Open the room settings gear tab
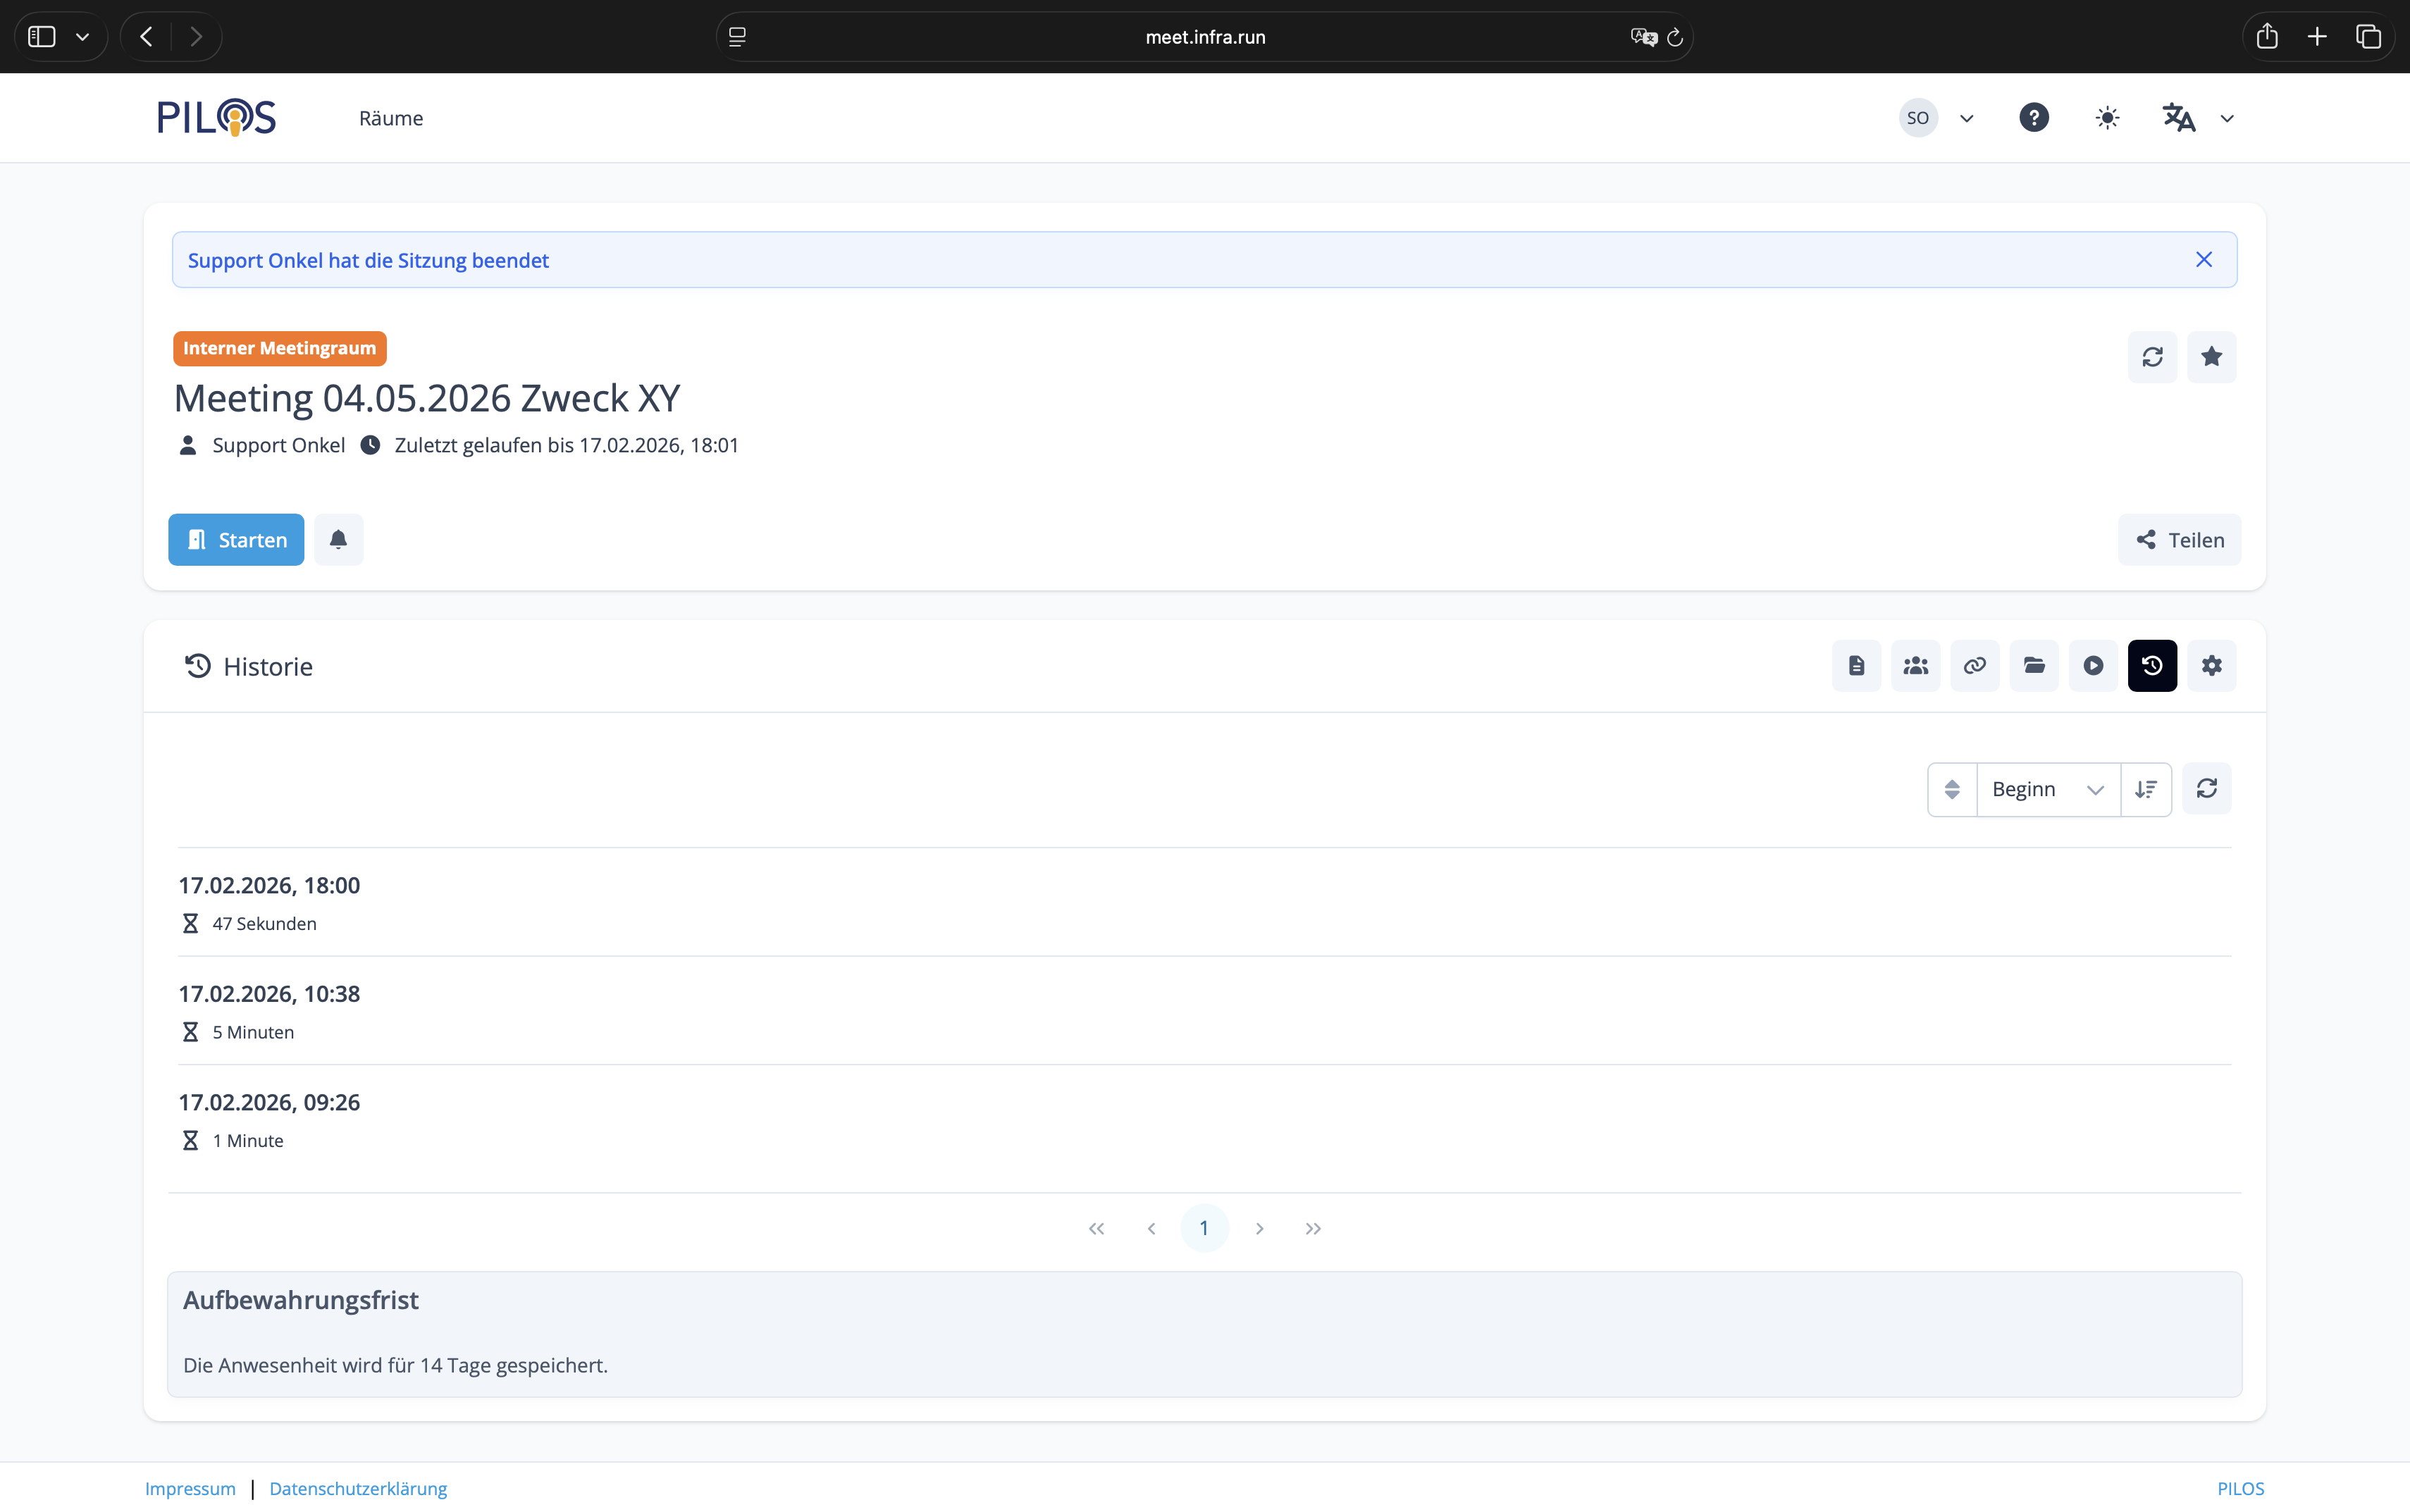Viewport: 2410px width, 1512px height. point(2211,666)
